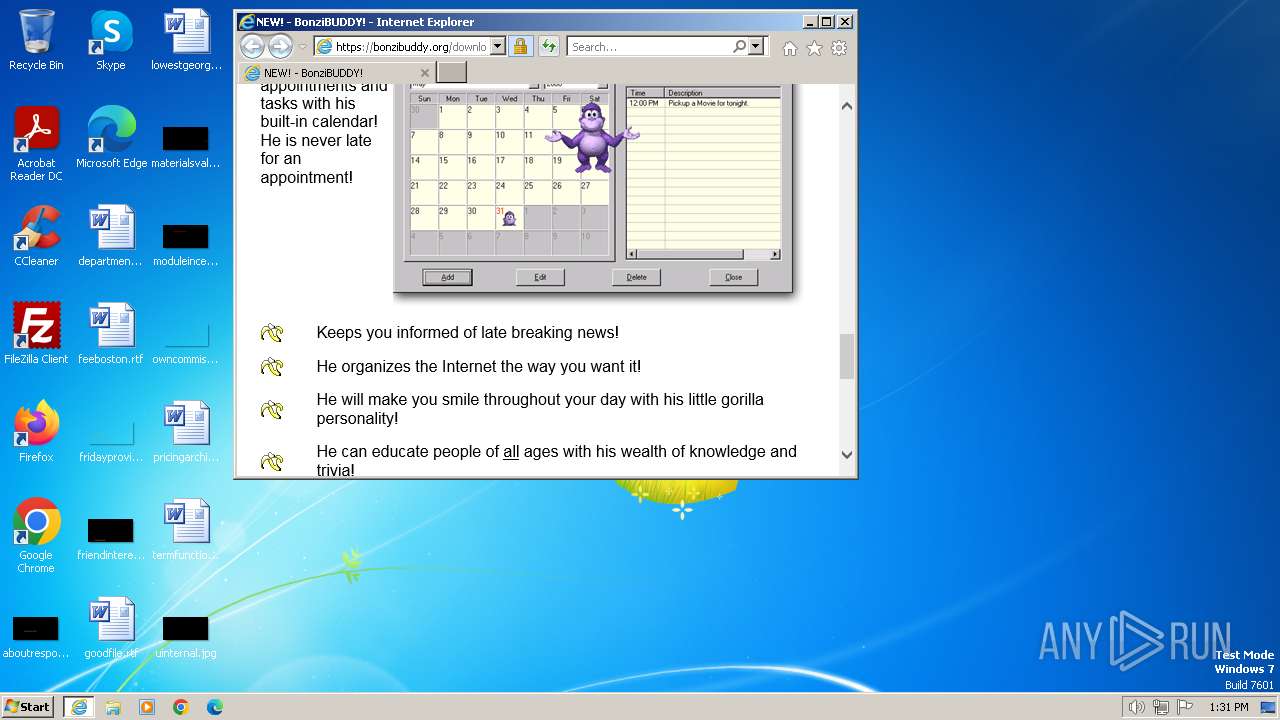Viewport: 1280px width, 720px height.
Task: Open Windows Media Player taskbar icon
Action: 147,707
